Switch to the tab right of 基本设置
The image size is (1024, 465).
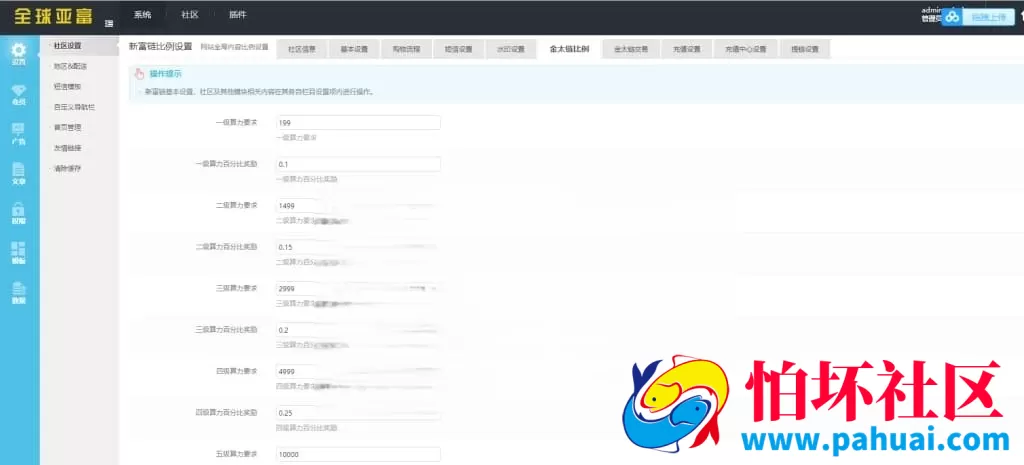406,49
